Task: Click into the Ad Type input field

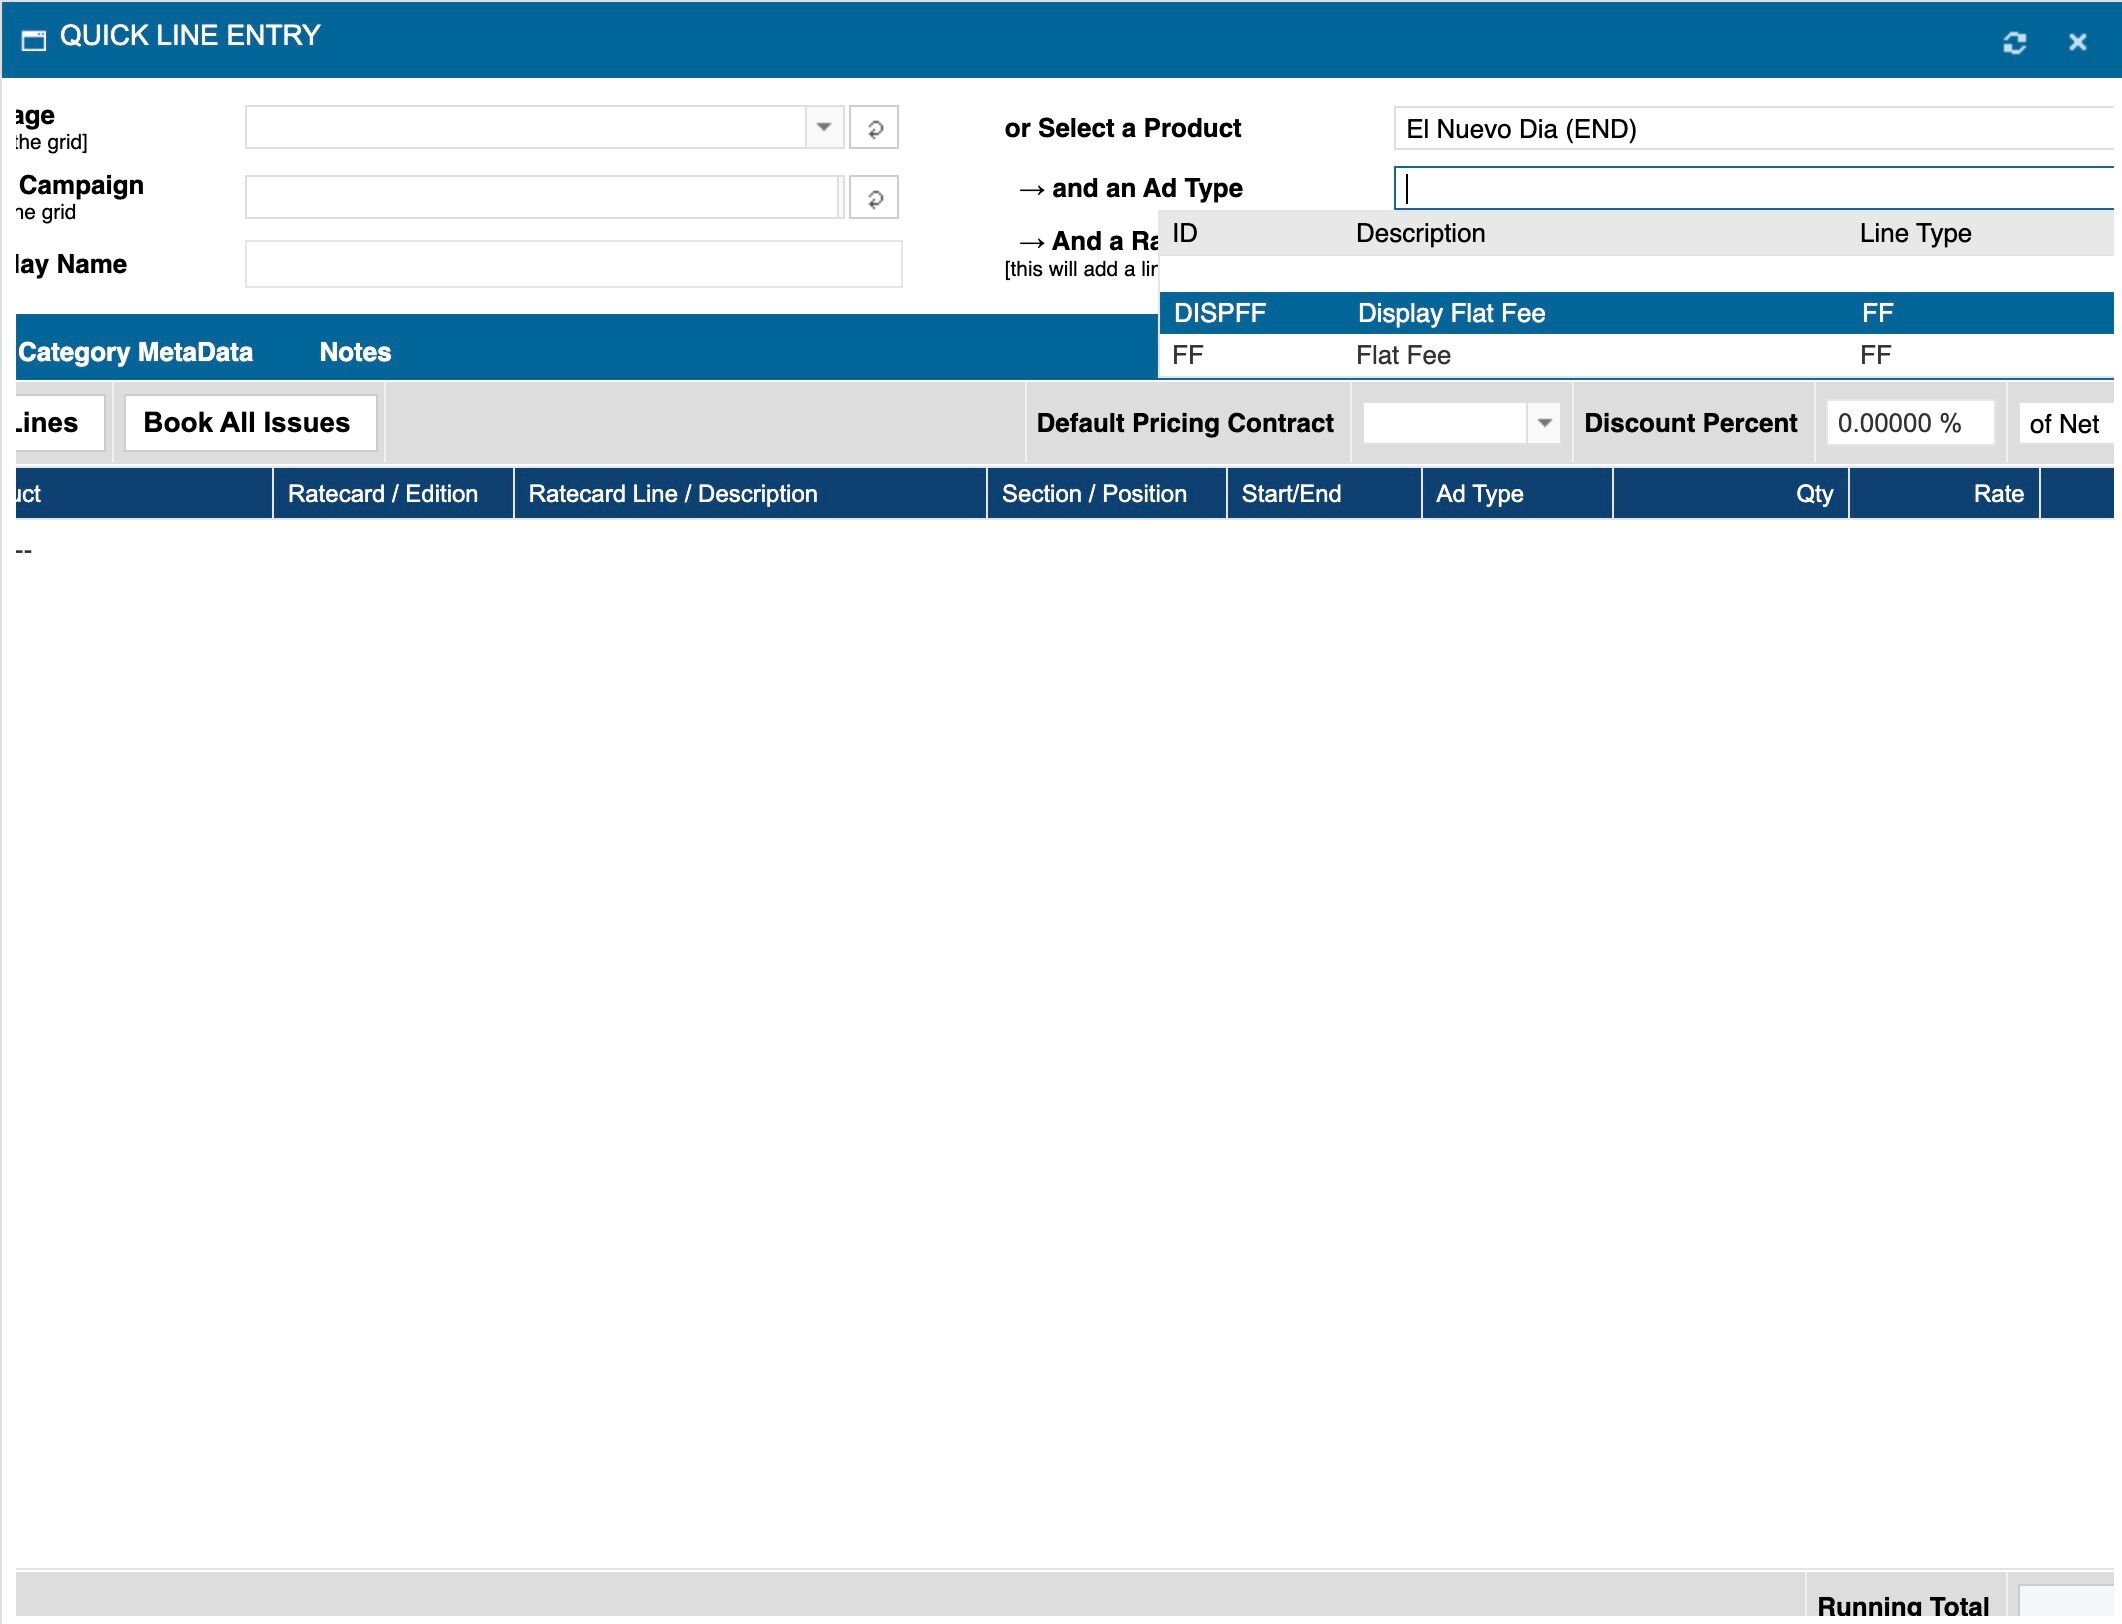Action: coord(1750,188)
